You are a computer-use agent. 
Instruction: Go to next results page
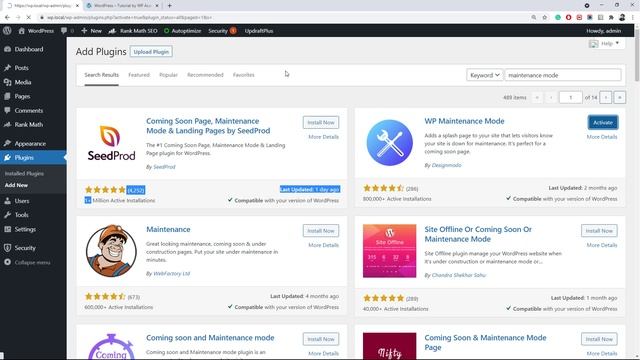click(606, 98)
